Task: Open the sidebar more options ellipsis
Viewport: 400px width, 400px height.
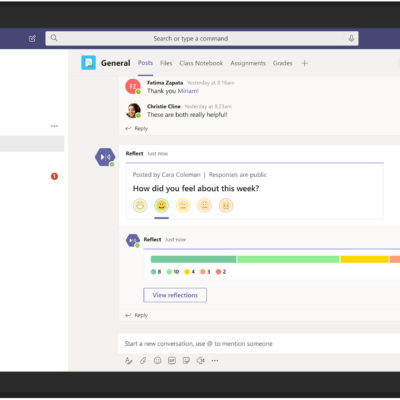Action: pos(54,126)
